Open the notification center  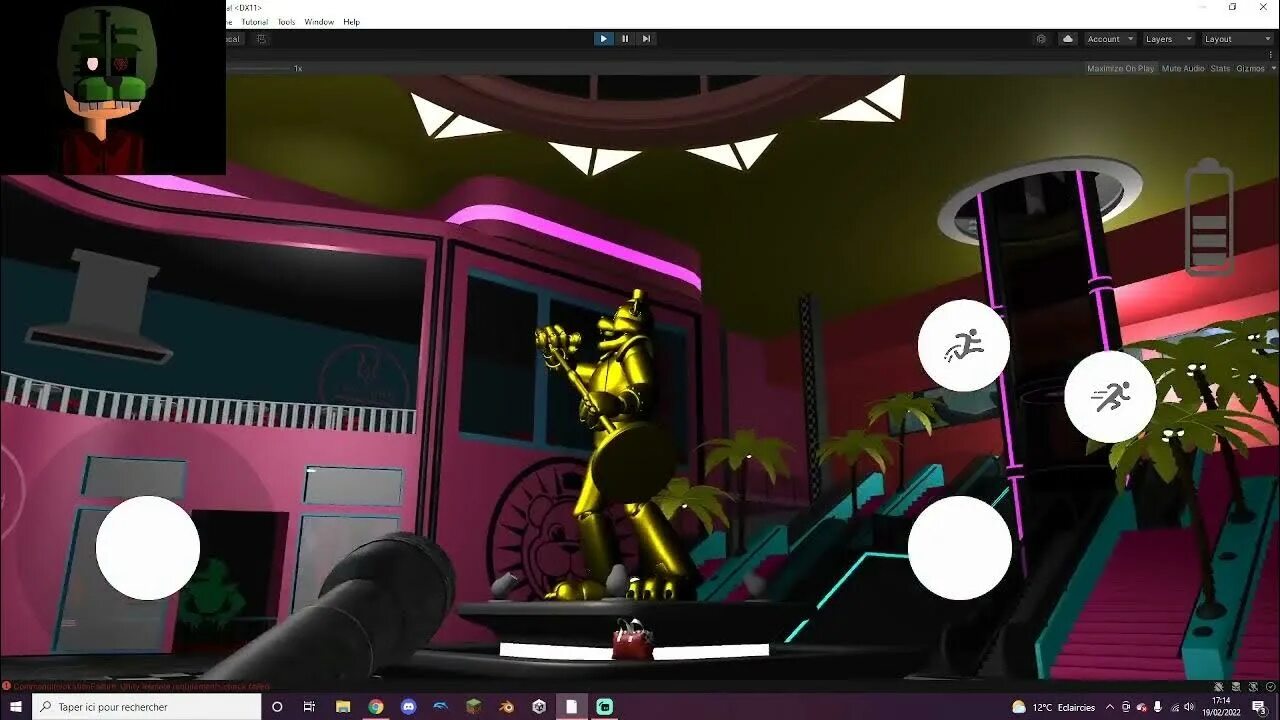pyautogui.click(x=1259, y=707)
